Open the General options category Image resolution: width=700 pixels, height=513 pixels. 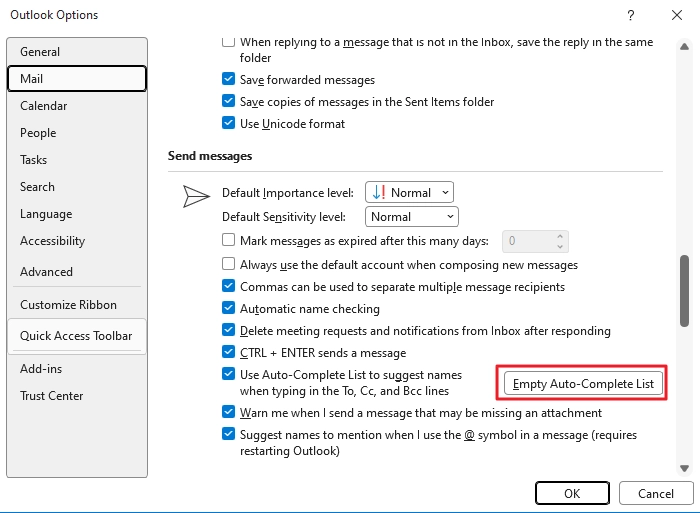pyautogui.click(x=77, y=52)
